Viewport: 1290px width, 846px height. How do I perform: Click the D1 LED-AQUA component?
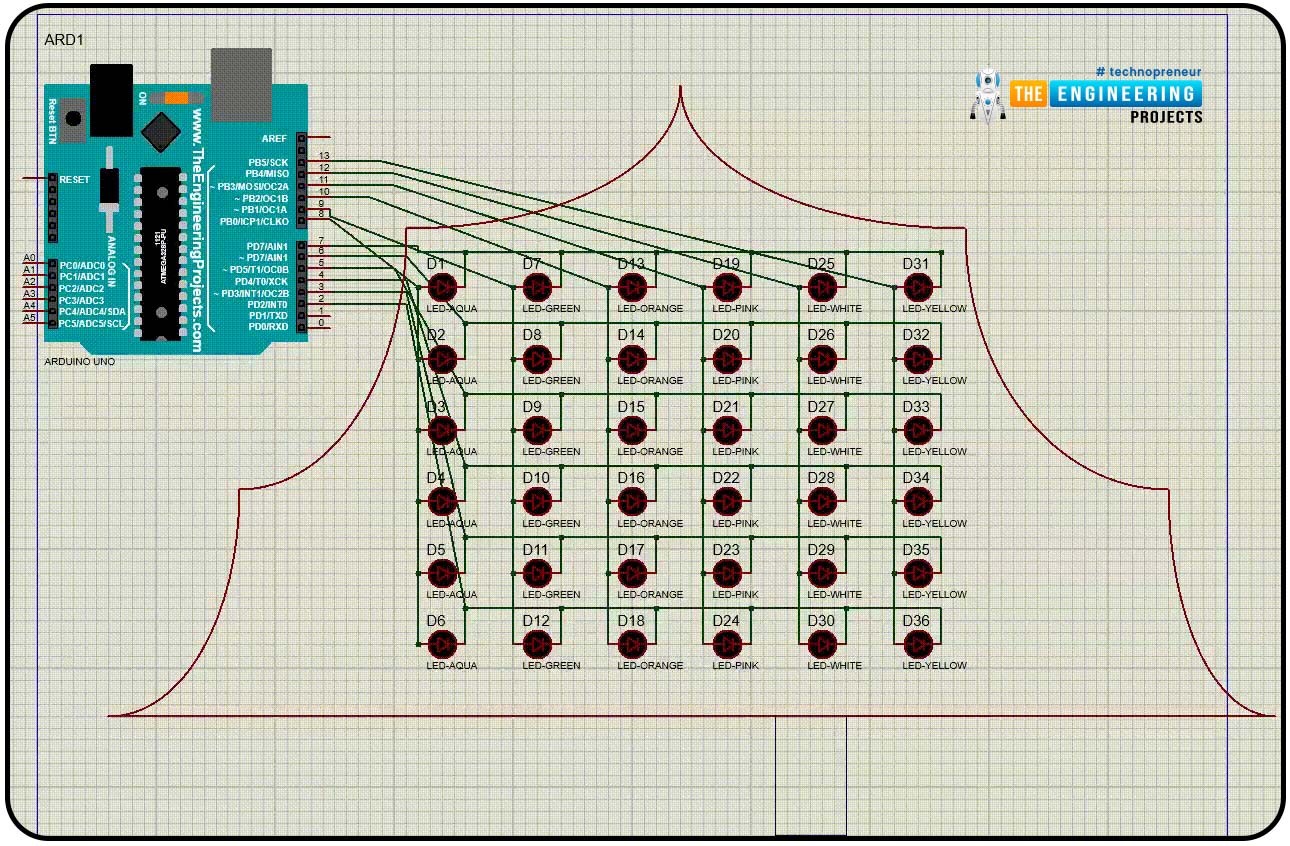click(441, 288)
